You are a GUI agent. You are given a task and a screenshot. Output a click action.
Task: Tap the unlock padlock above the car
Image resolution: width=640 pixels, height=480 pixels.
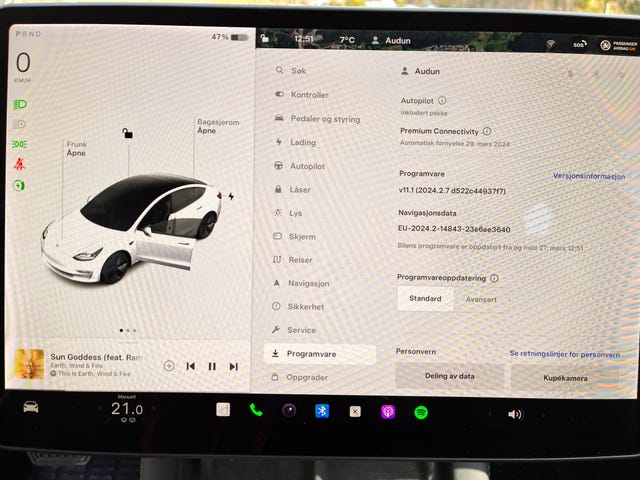tap(127, 133)
